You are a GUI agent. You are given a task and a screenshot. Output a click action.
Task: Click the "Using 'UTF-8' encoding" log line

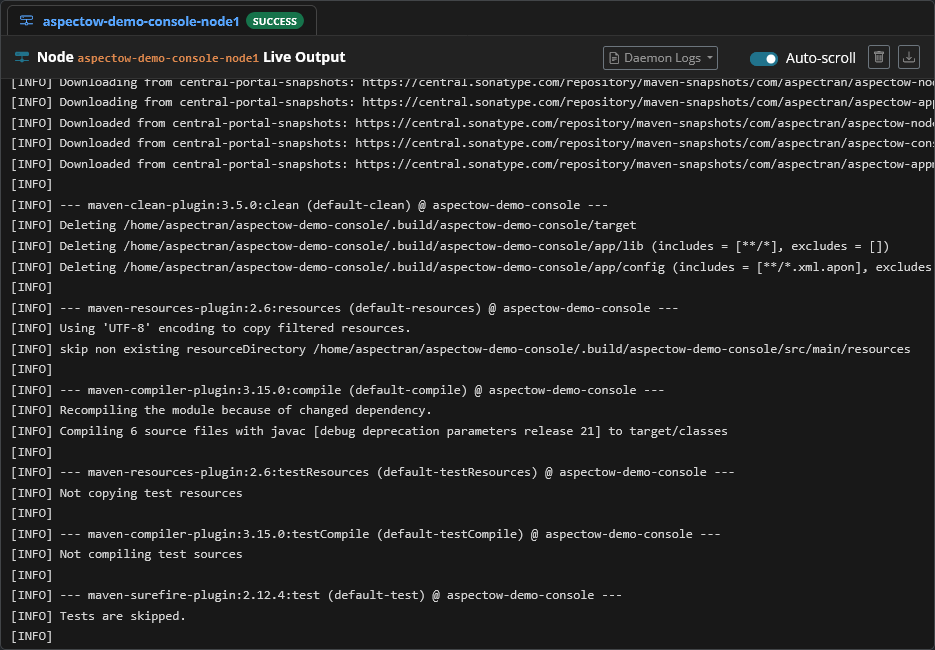(210, 328)
